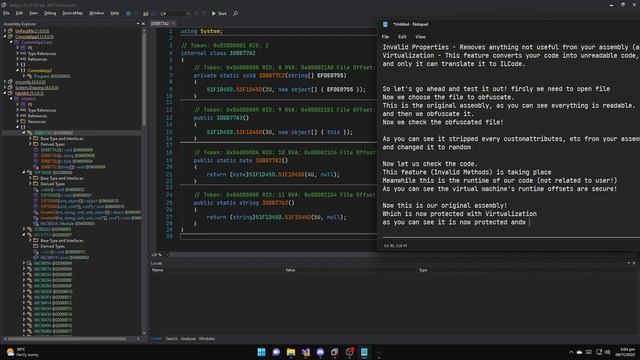Image resolution: width=640 pixels, height=360 pixels.
Task: Open the Help menu in dnSpy
Action: (115, 13)
